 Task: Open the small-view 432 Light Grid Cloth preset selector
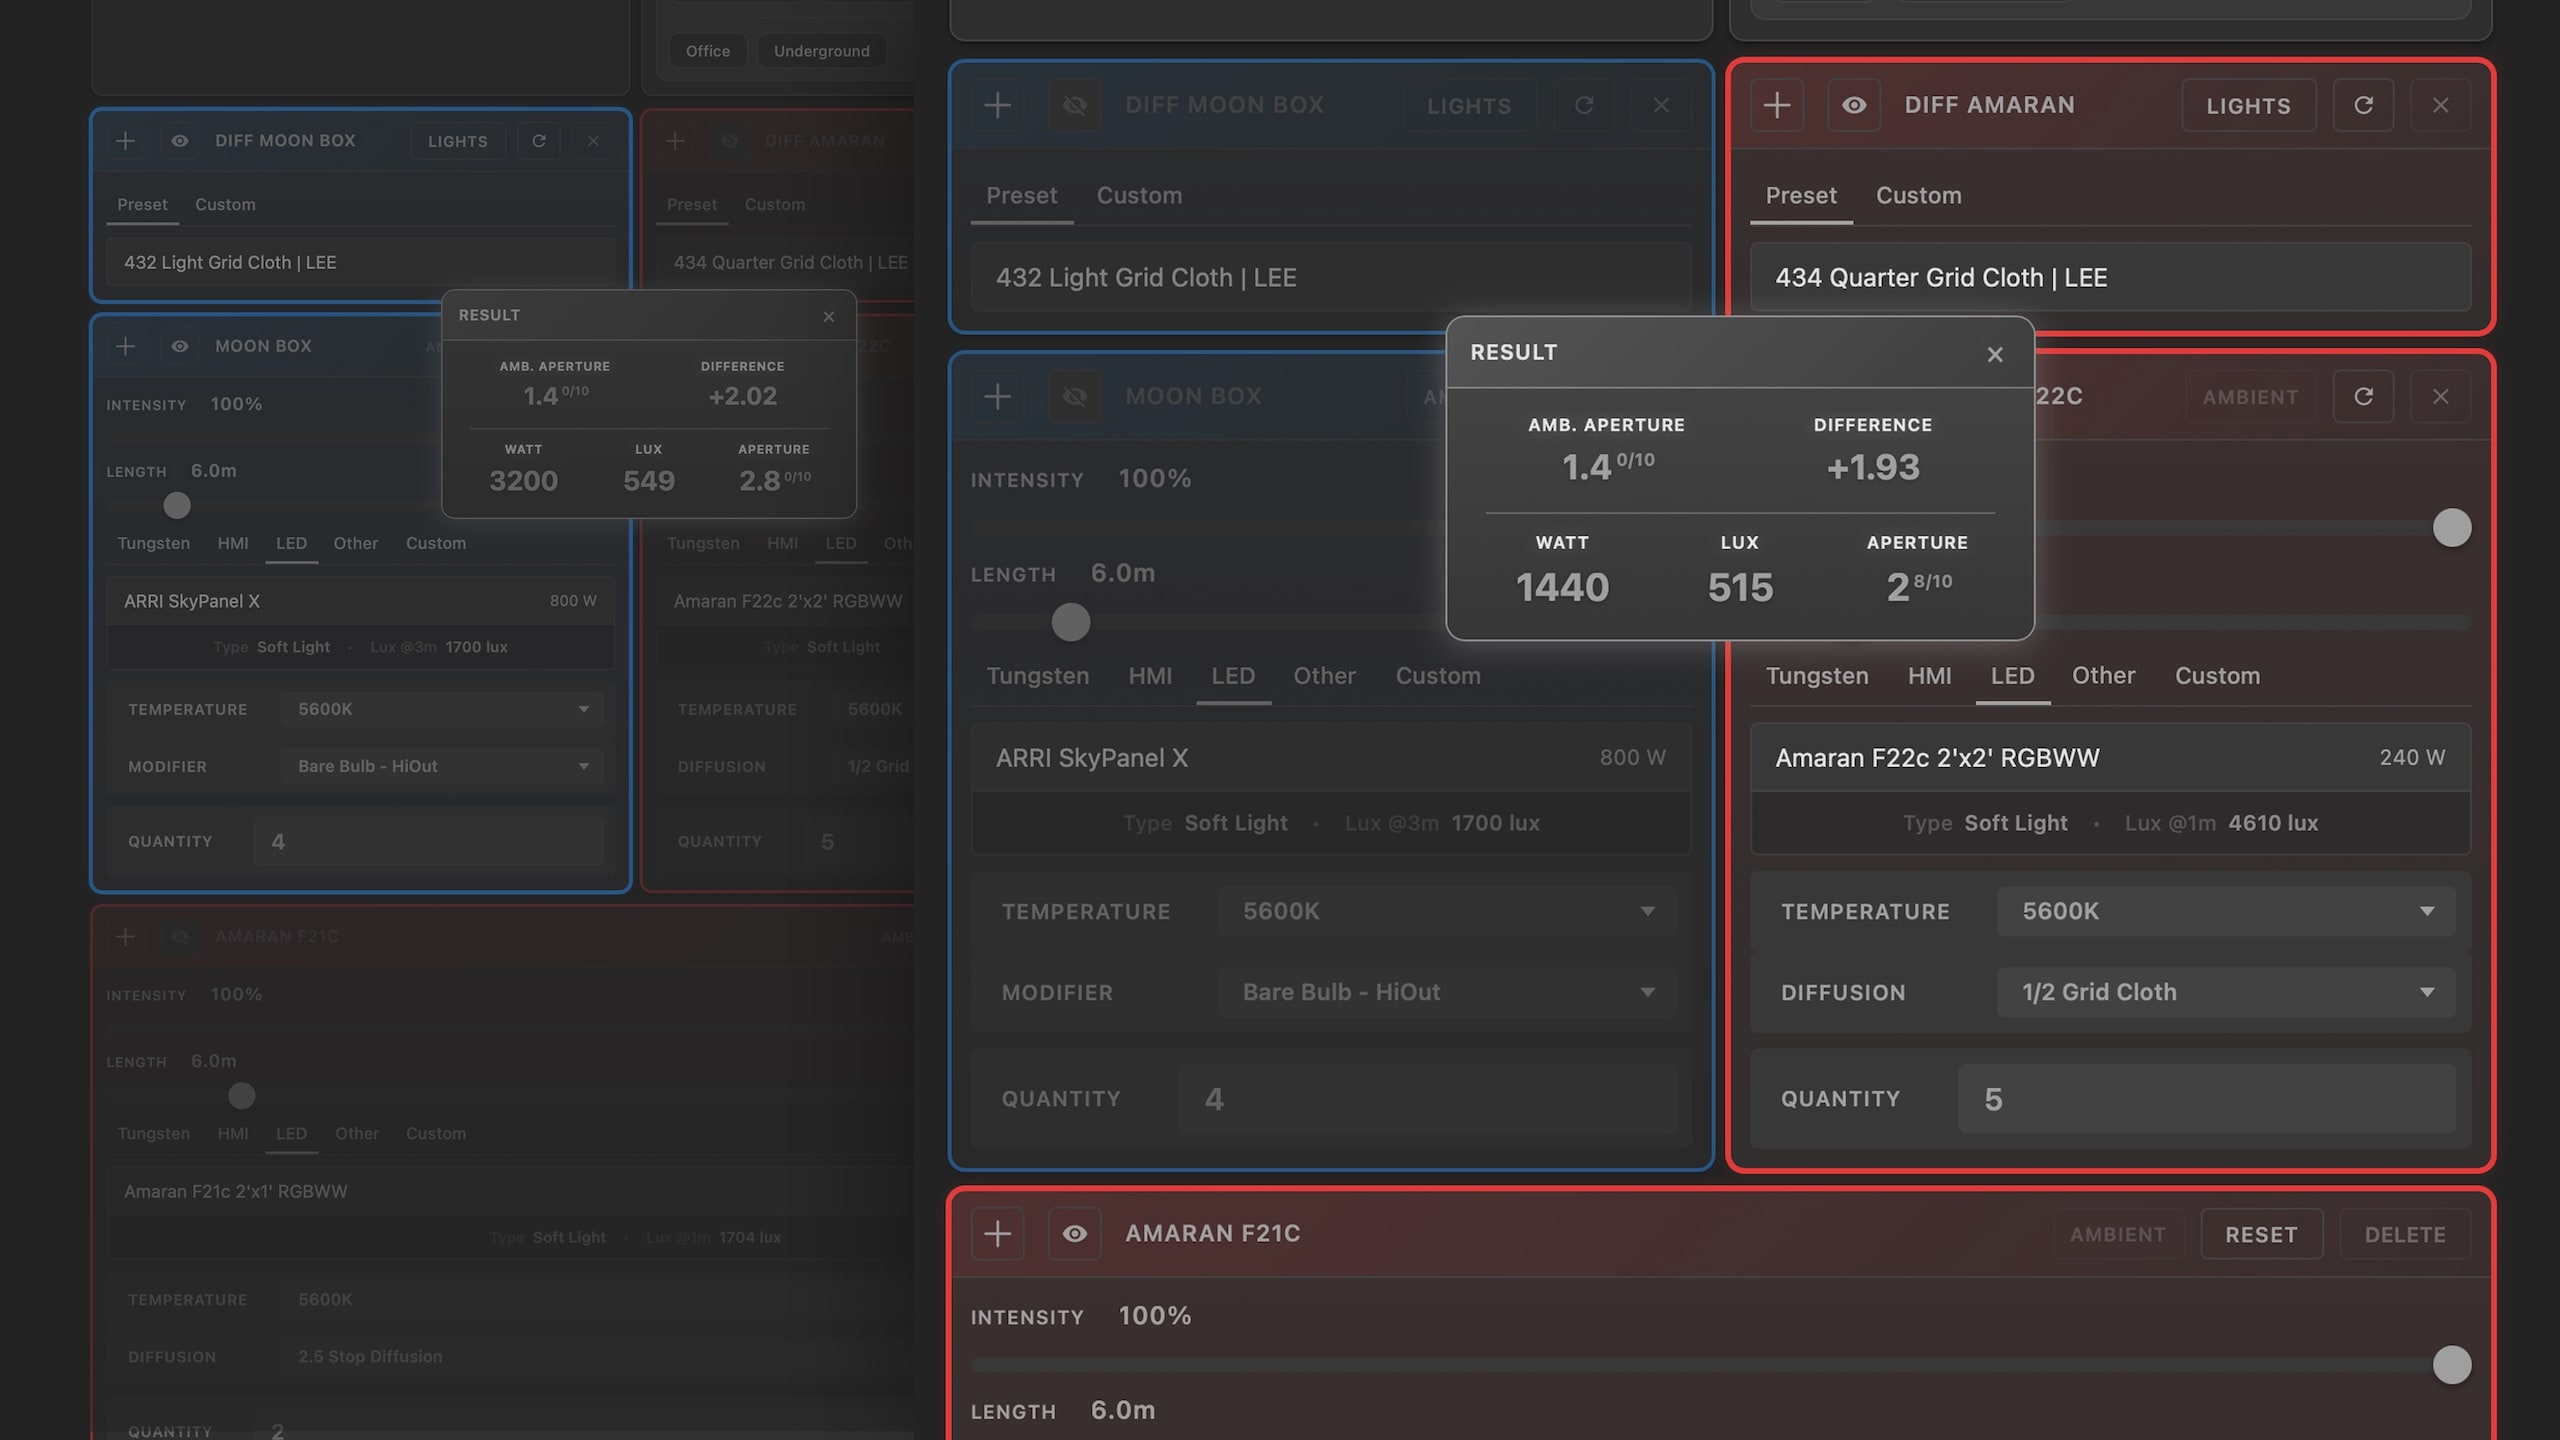360,262
